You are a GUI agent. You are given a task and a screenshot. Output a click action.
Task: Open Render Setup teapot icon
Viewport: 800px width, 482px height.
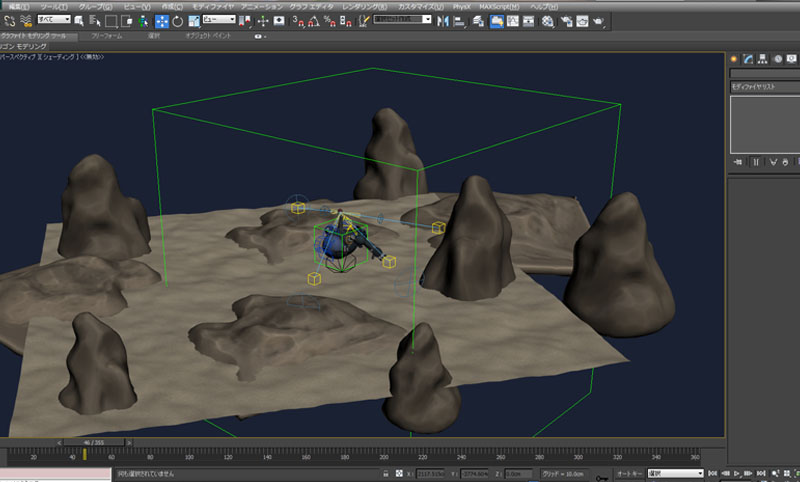click(x=566, y=21)
